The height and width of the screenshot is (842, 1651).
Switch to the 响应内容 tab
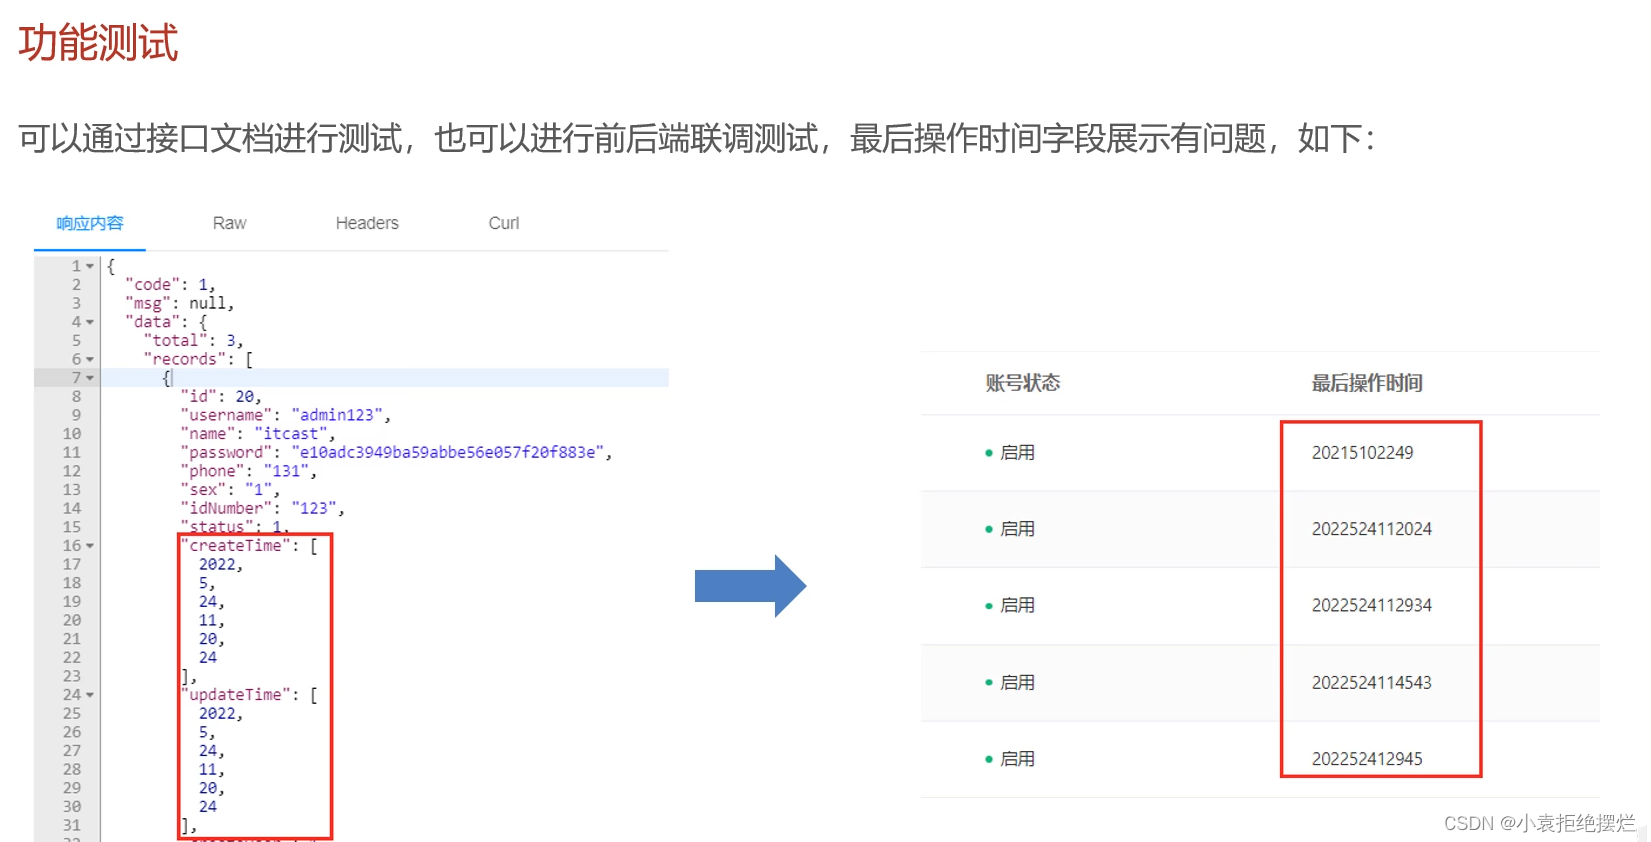(x=90, y=223)
